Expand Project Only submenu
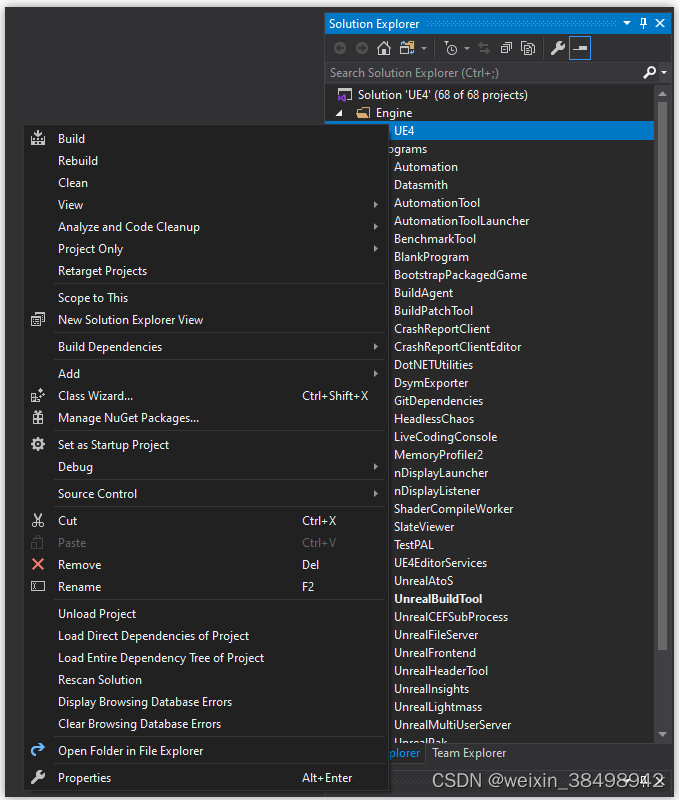The height and width of the screenshot is (800, 679). [x=375, y=248]
